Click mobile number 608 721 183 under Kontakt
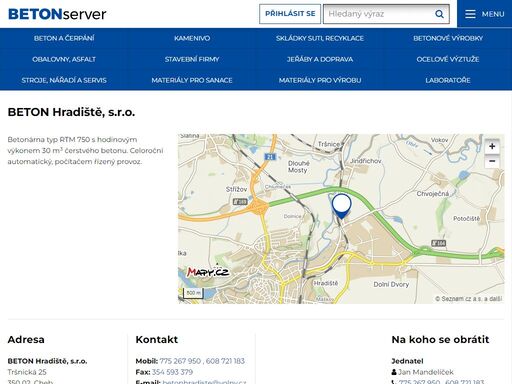Screen dimensions: 512x384 [x=225, y=361]
